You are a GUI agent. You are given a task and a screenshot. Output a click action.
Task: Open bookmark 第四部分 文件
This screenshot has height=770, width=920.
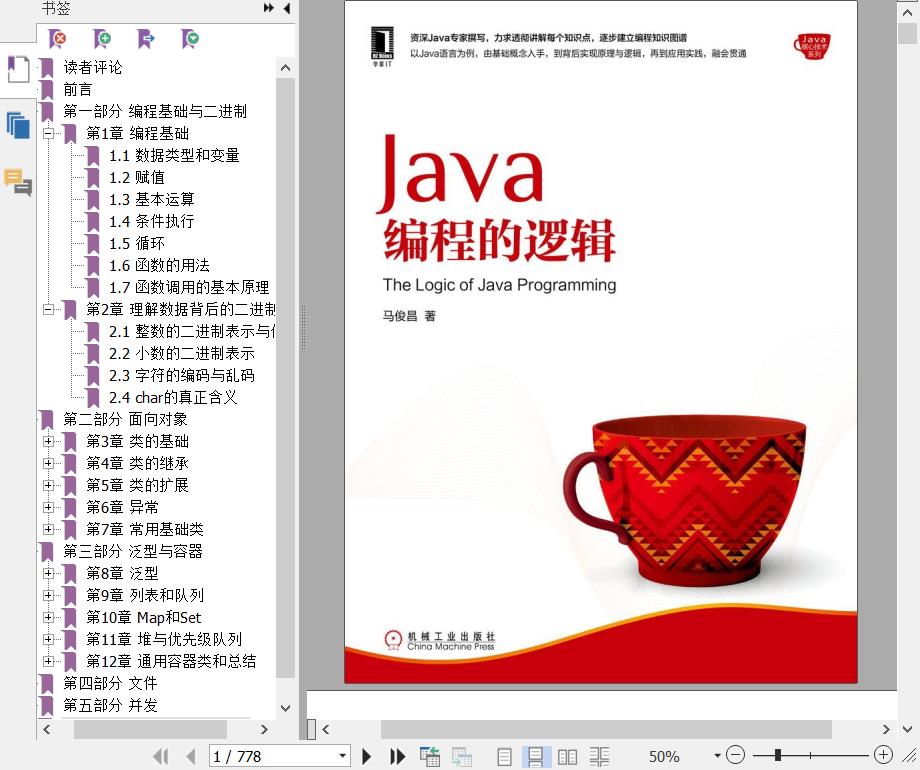point(110,684)
